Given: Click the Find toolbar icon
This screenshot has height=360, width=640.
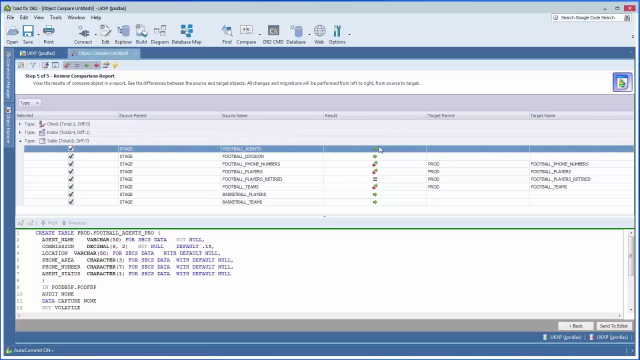Looking at the screenshot, I should coord(227,34).
